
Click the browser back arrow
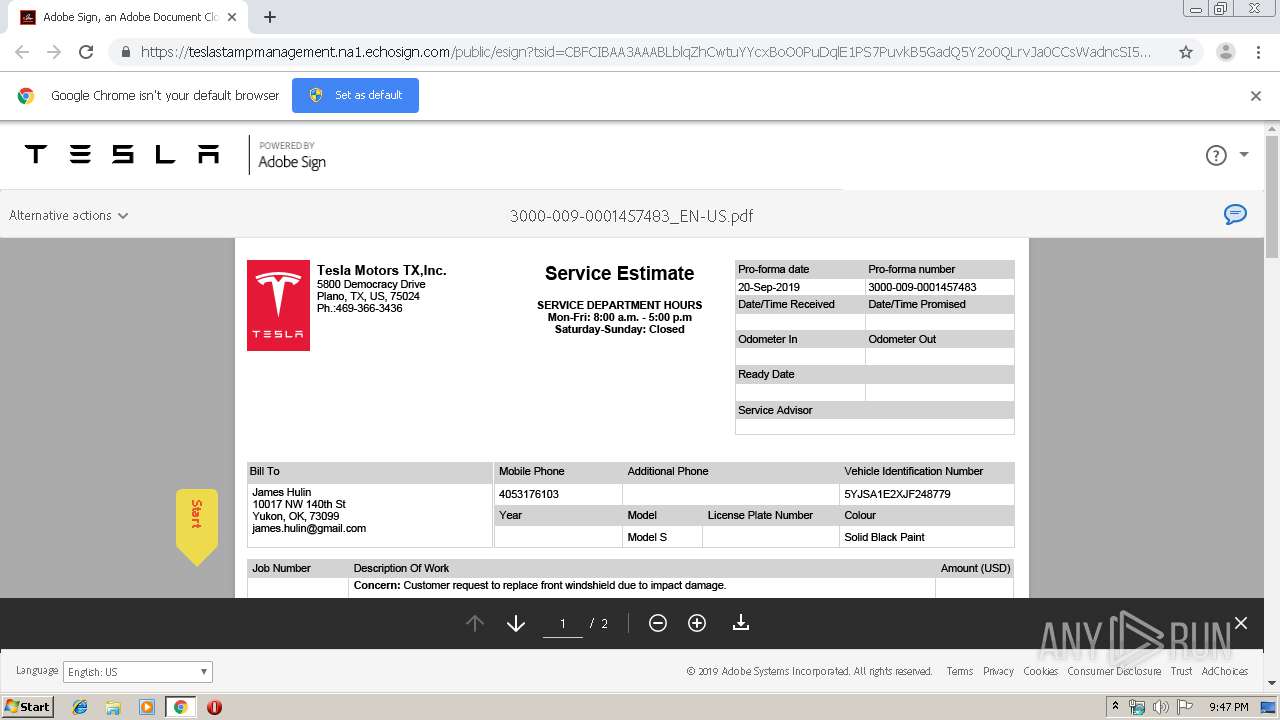(22, 52)
